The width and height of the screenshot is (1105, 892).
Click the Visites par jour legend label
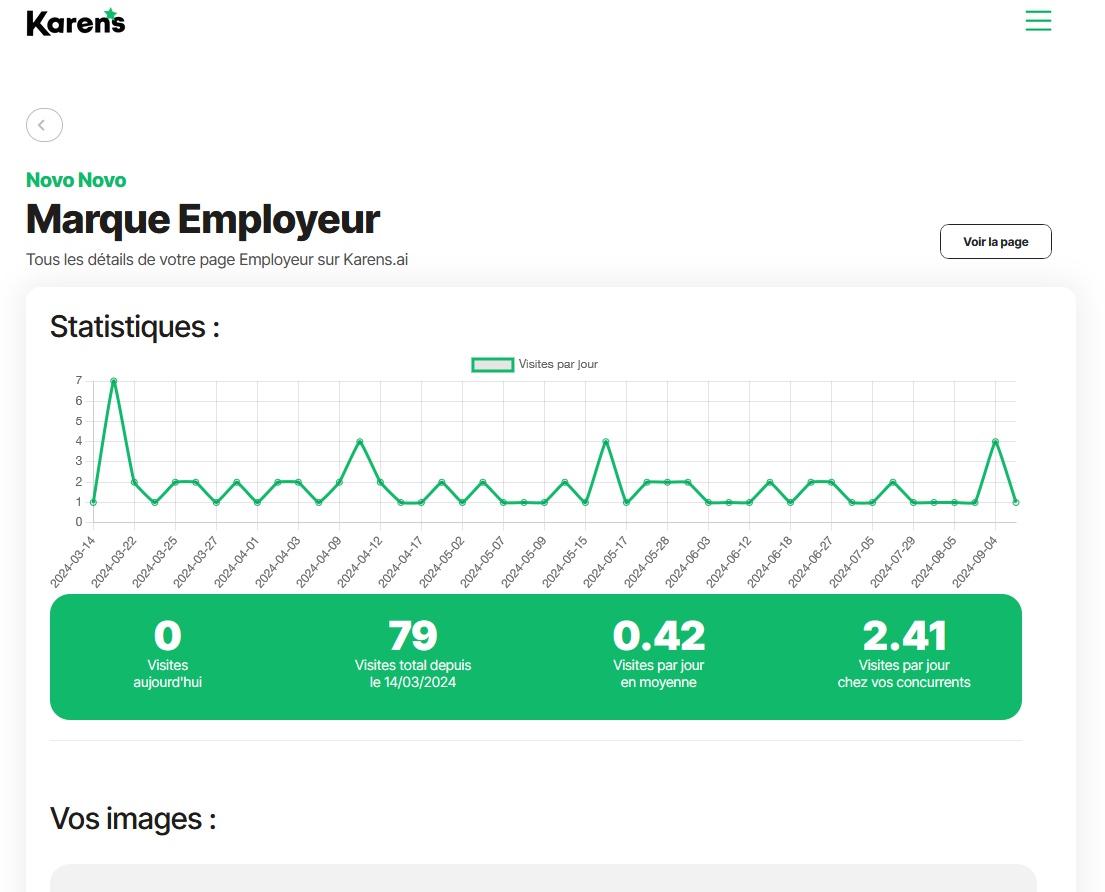[558, 364]
